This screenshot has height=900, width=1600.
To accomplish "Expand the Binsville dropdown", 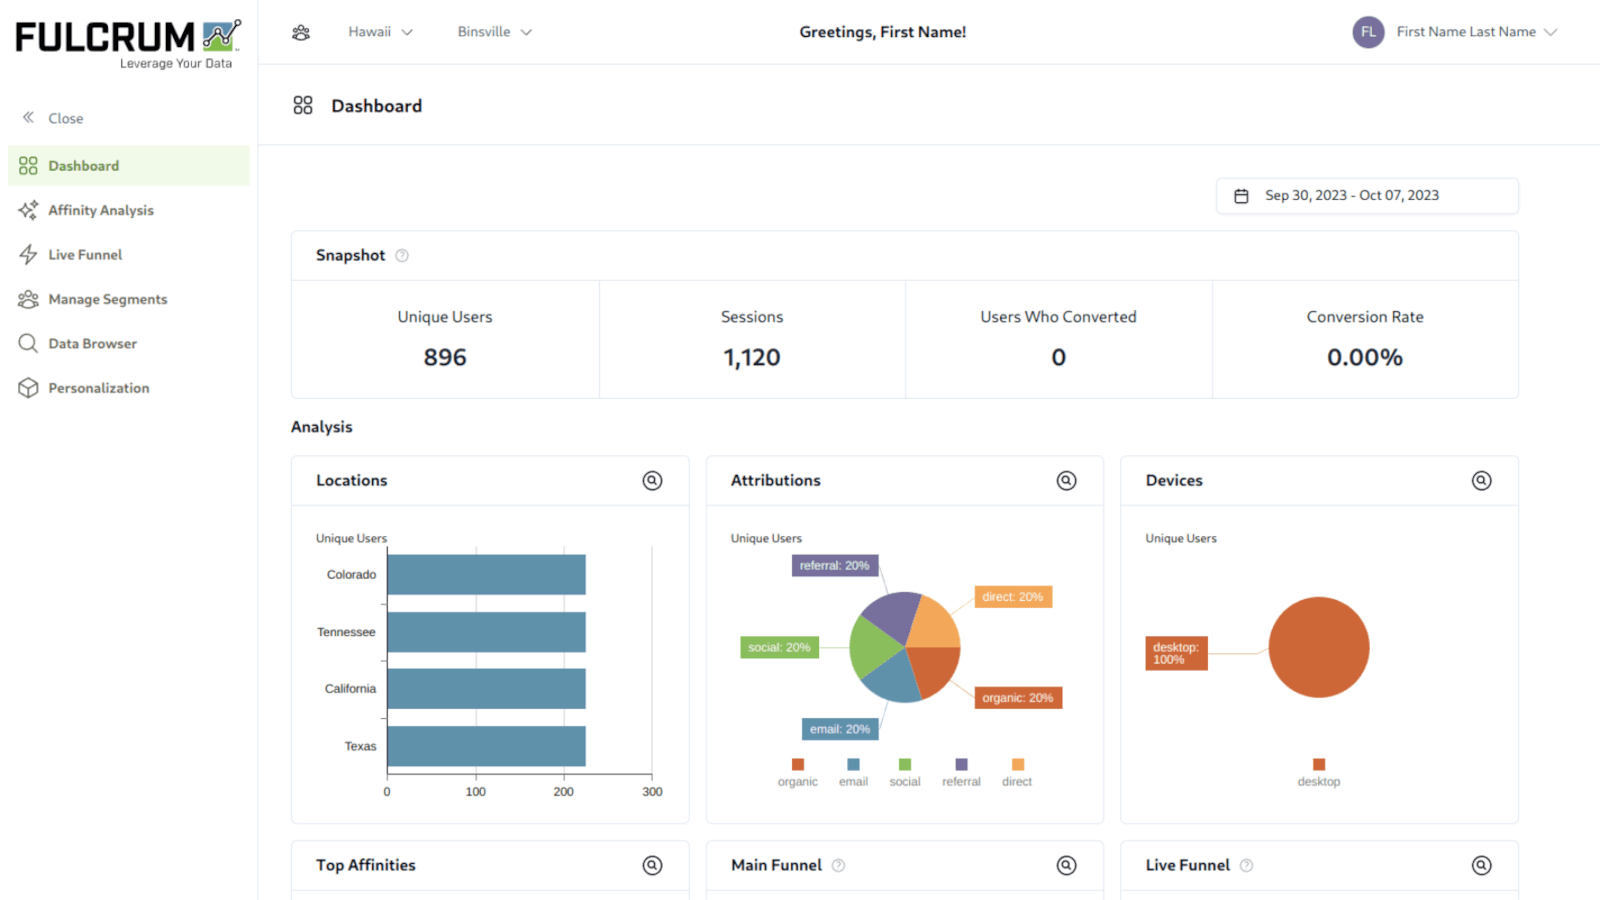I will pyautogui.click(x=494, y=31).
